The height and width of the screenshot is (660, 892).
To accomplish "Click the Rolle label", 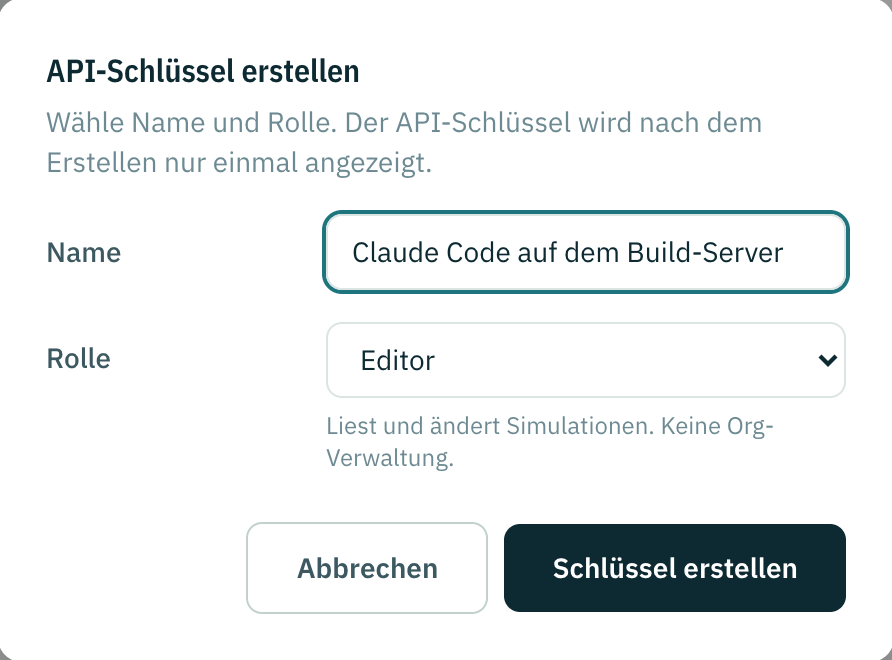I will pyautogui.click(x=79, y=358).
